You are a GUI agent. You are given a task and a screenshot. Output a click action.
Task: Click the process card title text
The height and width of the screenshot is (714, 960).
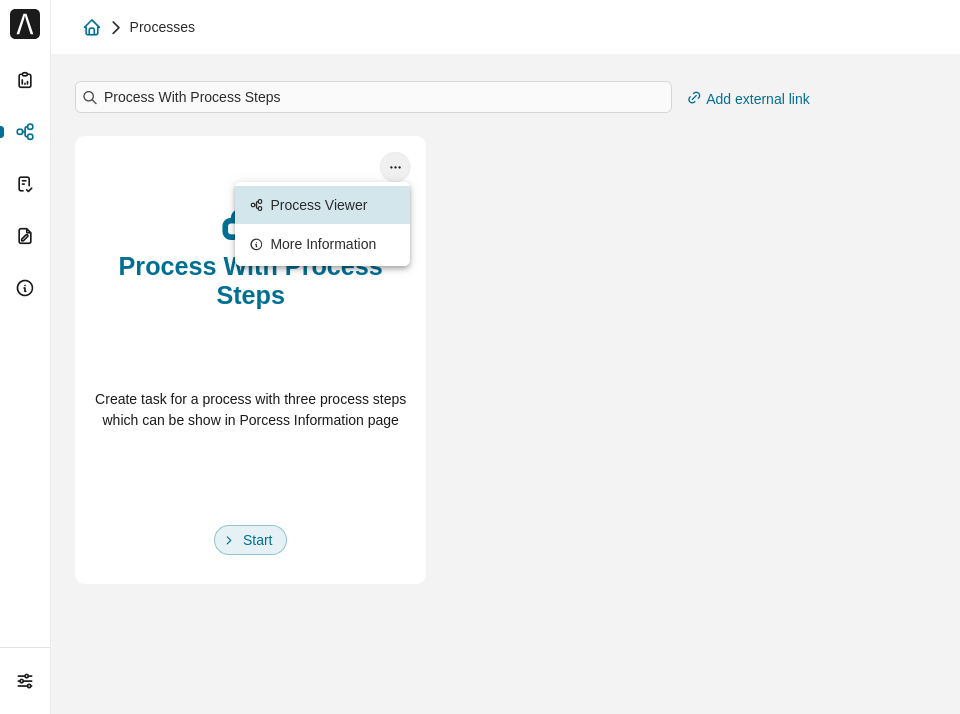point(250,281)
